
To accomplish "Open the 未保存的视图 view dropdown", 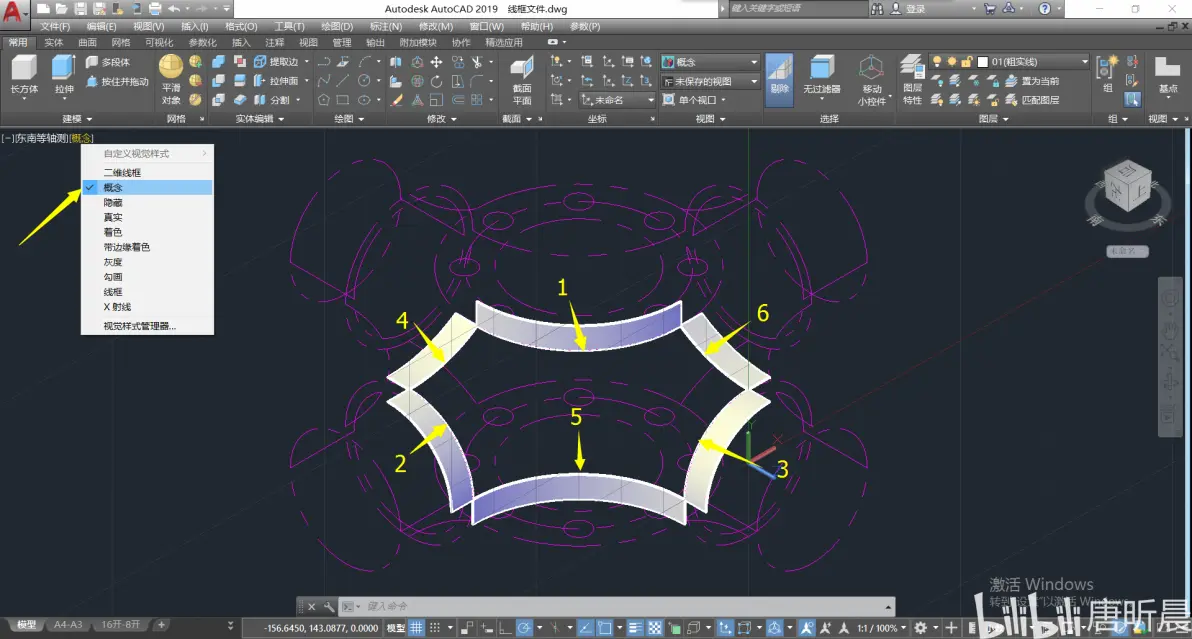I will (709, 81).
